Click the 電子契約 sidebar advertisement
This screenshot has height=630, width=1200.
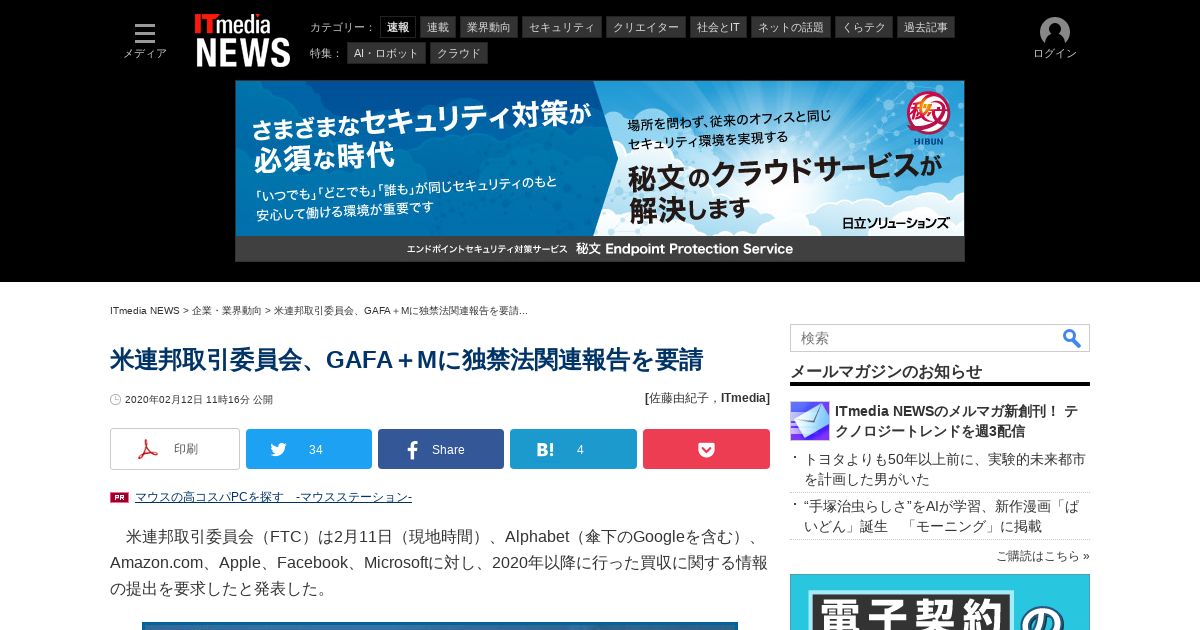point(940,602)
